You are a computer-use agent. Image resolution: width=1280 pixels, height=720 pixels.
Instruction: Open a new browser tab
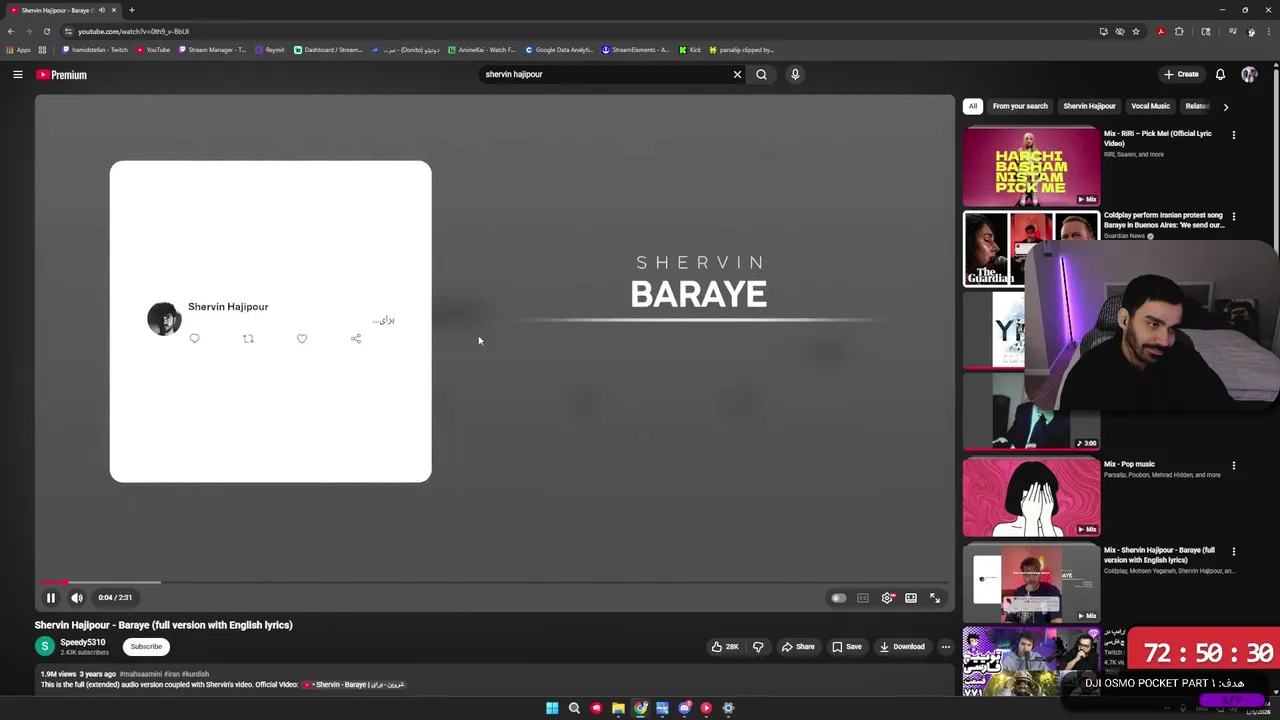131,10
